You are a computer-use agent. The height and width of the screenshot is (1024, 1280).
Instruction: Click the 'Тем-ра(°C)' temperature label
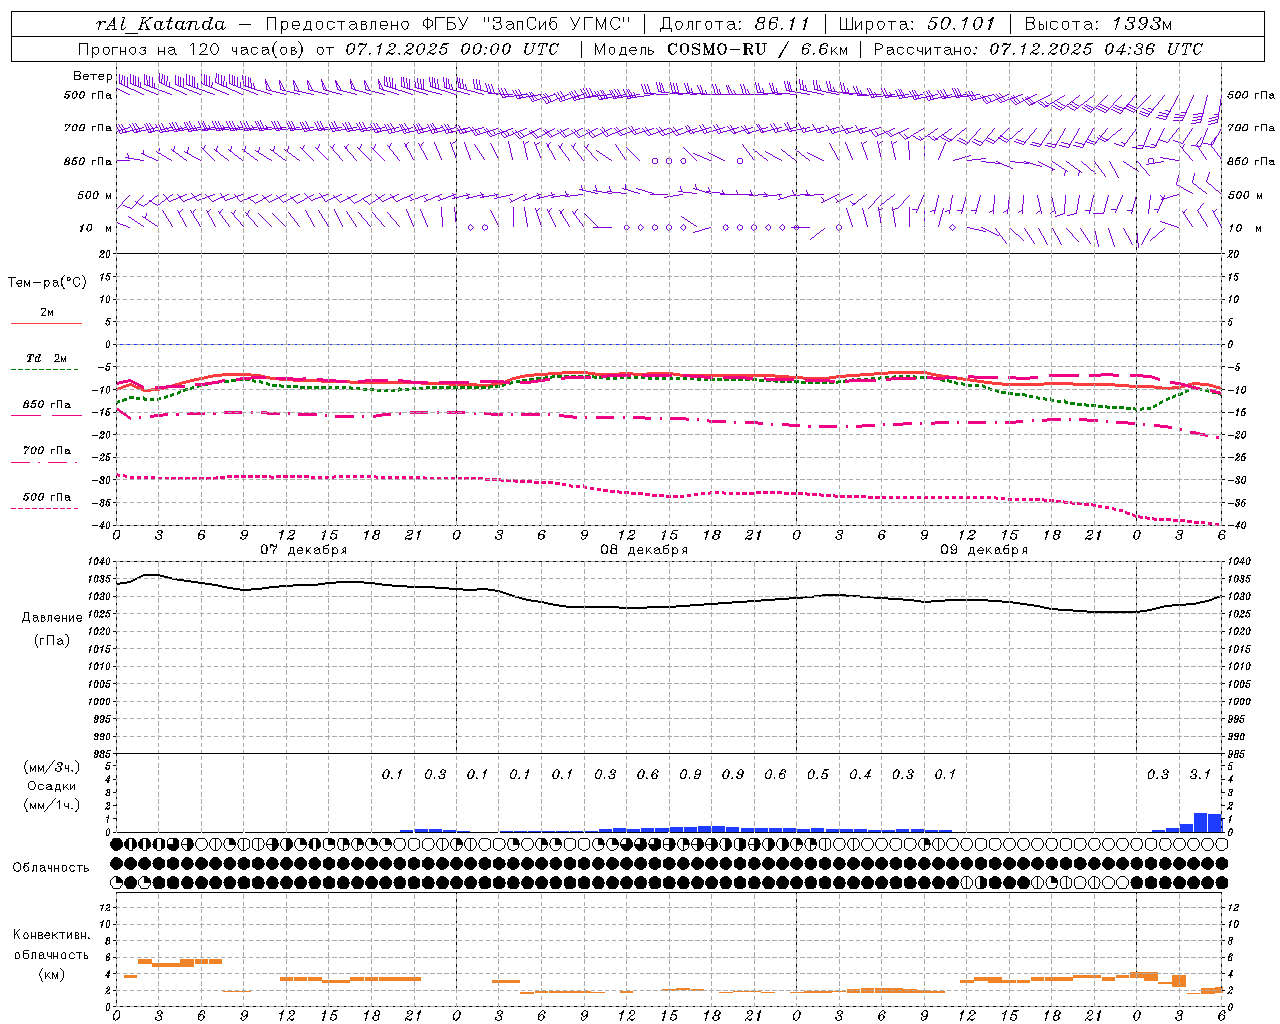[47, 282]
